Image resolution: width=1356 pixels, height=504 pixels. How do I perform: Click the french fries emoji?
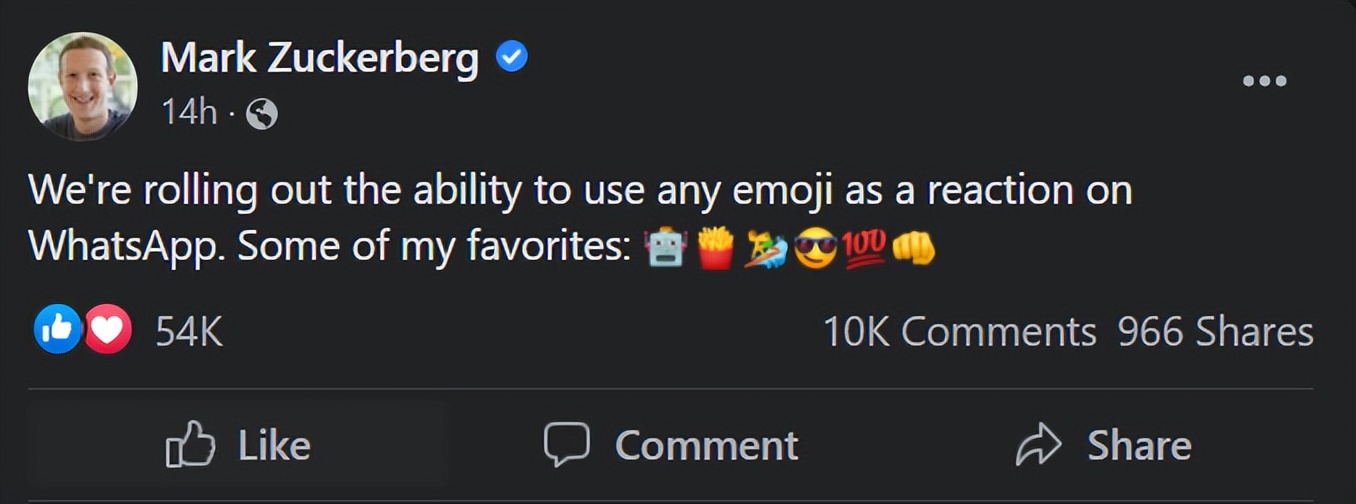point(716,247)
